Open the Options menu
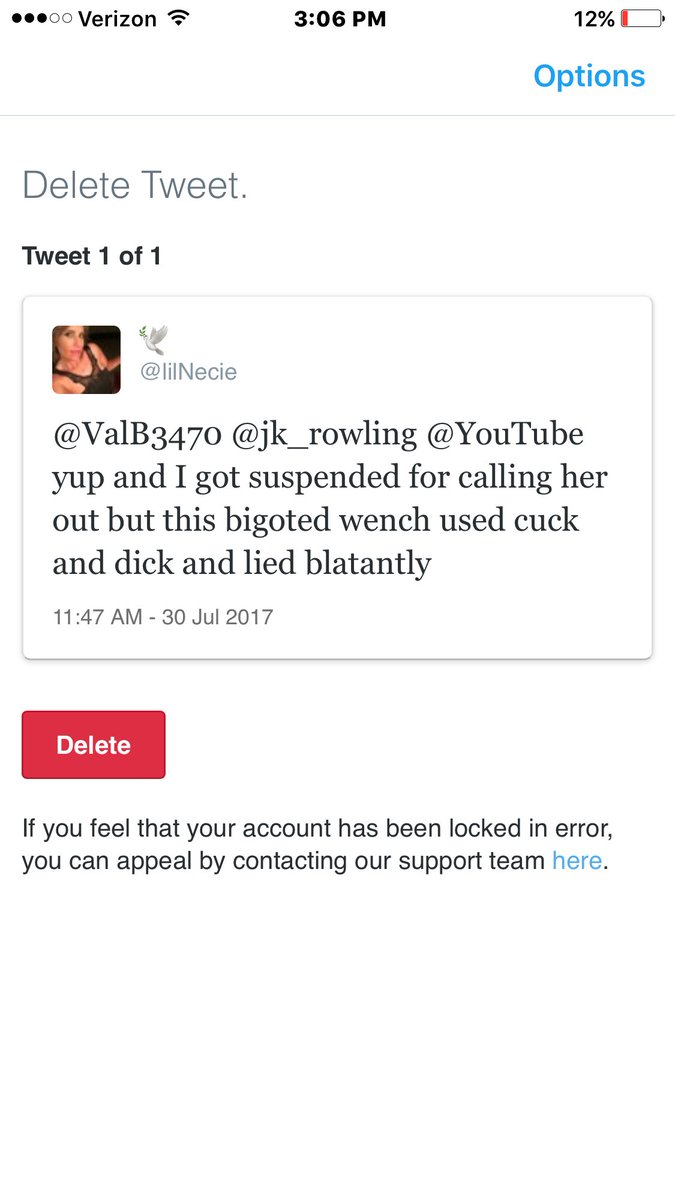The width and height of the screenshot is (675, 1200). pos(589,76)
